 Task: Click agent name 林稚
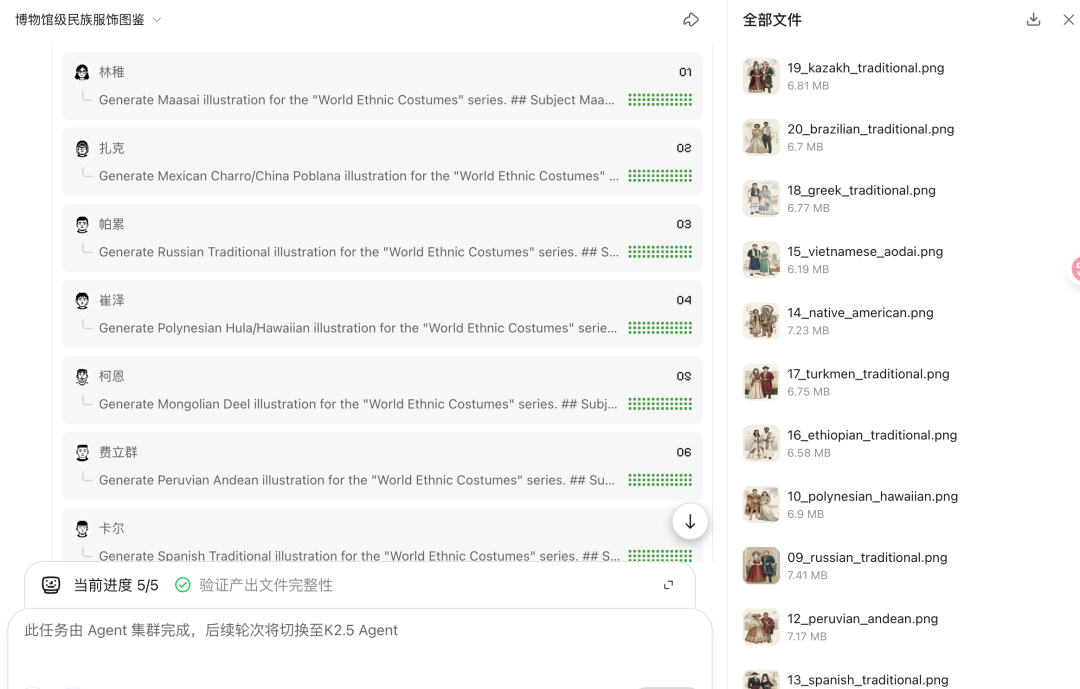112,72
